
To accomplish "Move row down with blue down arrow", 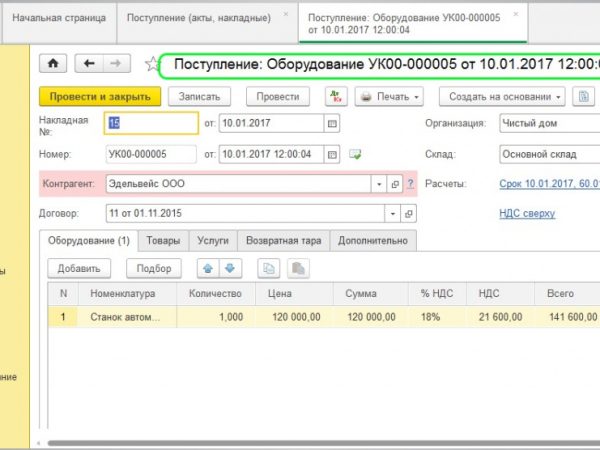I will pyautogui.click(x=230, y=268).
